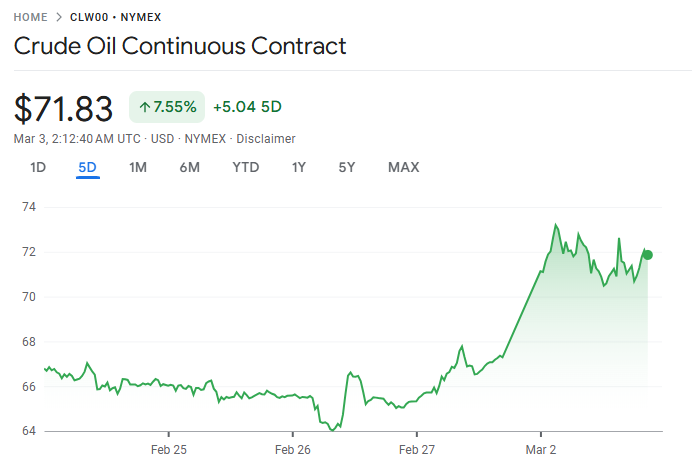The width and height of the screenshot is (692, 467).
Task: Open the Disclaimer link
Action: coord(265,139)
